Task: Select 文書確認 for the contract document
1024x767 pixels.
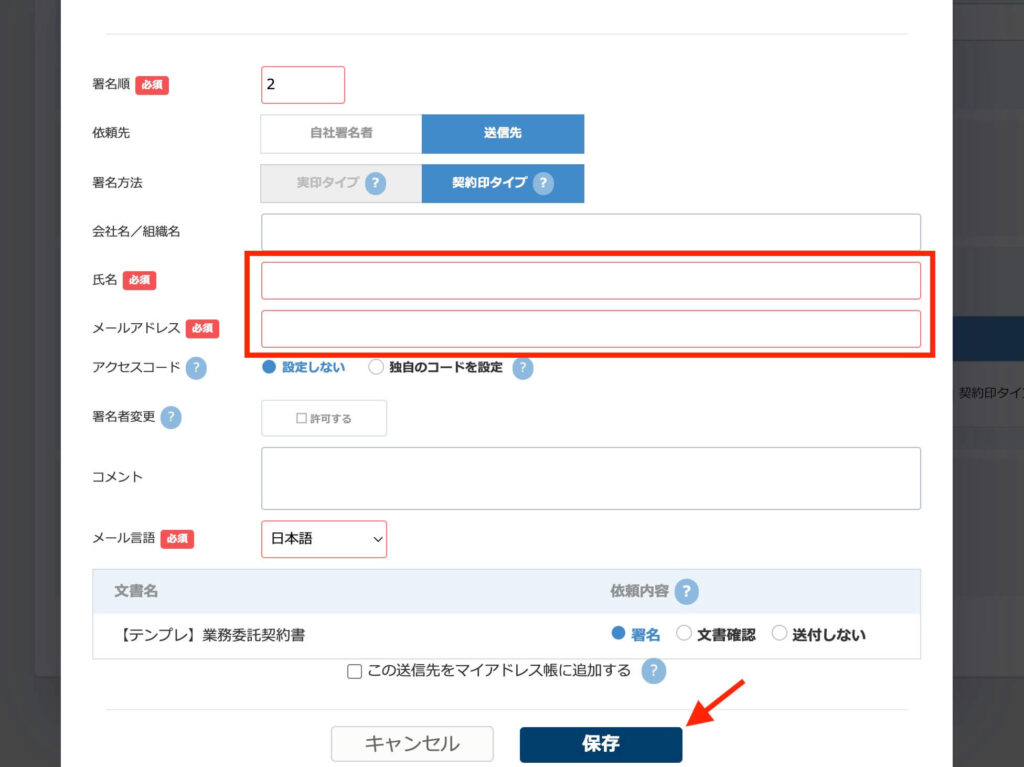Action: 684,634
